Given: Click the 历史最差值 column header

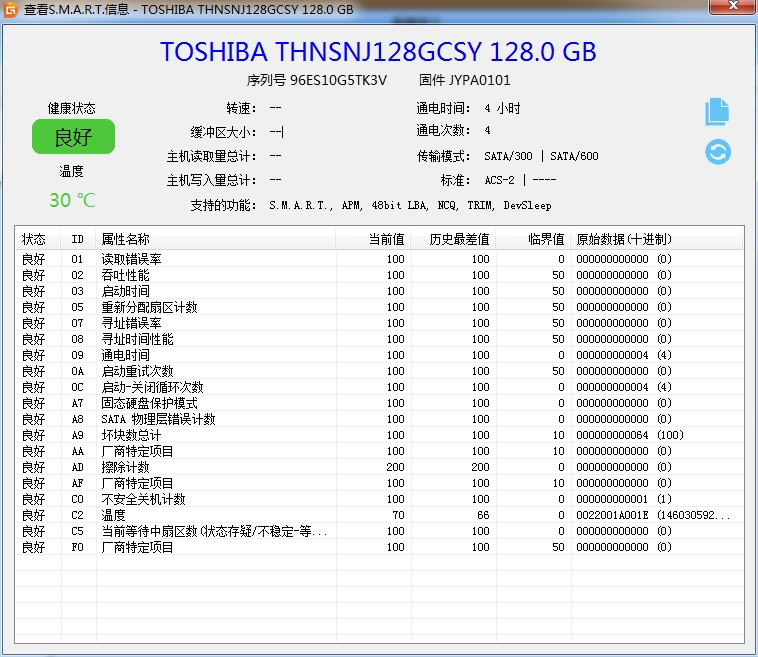Looking at the screenshot, I should click(453, 239).
